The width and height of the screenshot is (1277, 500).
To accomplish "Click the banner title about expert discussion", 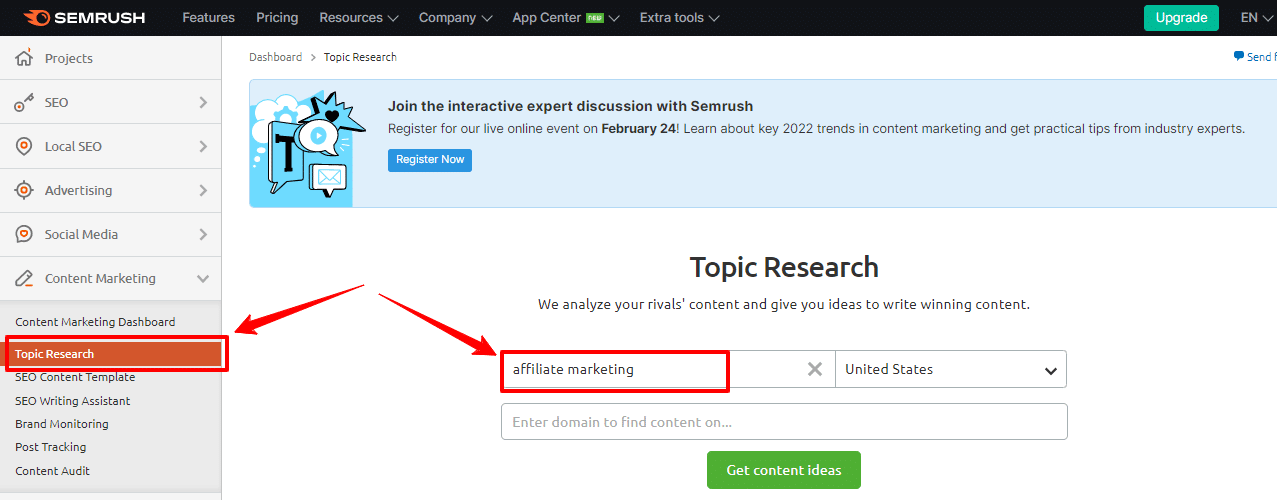I will (570, 106).
